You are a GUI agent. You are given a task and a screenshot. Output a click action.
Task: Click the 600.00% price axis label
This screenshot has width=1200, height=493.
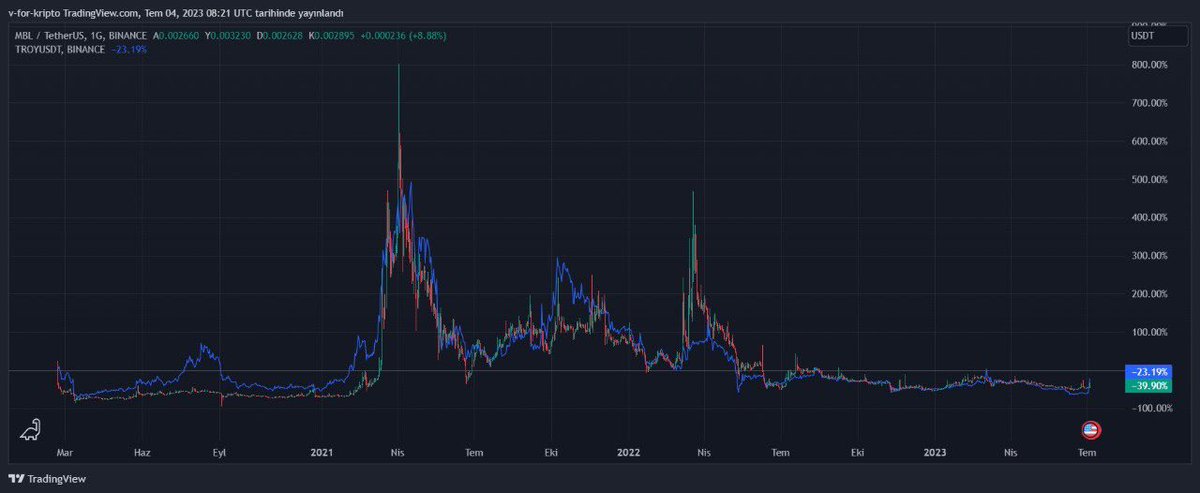(1148, 141)
